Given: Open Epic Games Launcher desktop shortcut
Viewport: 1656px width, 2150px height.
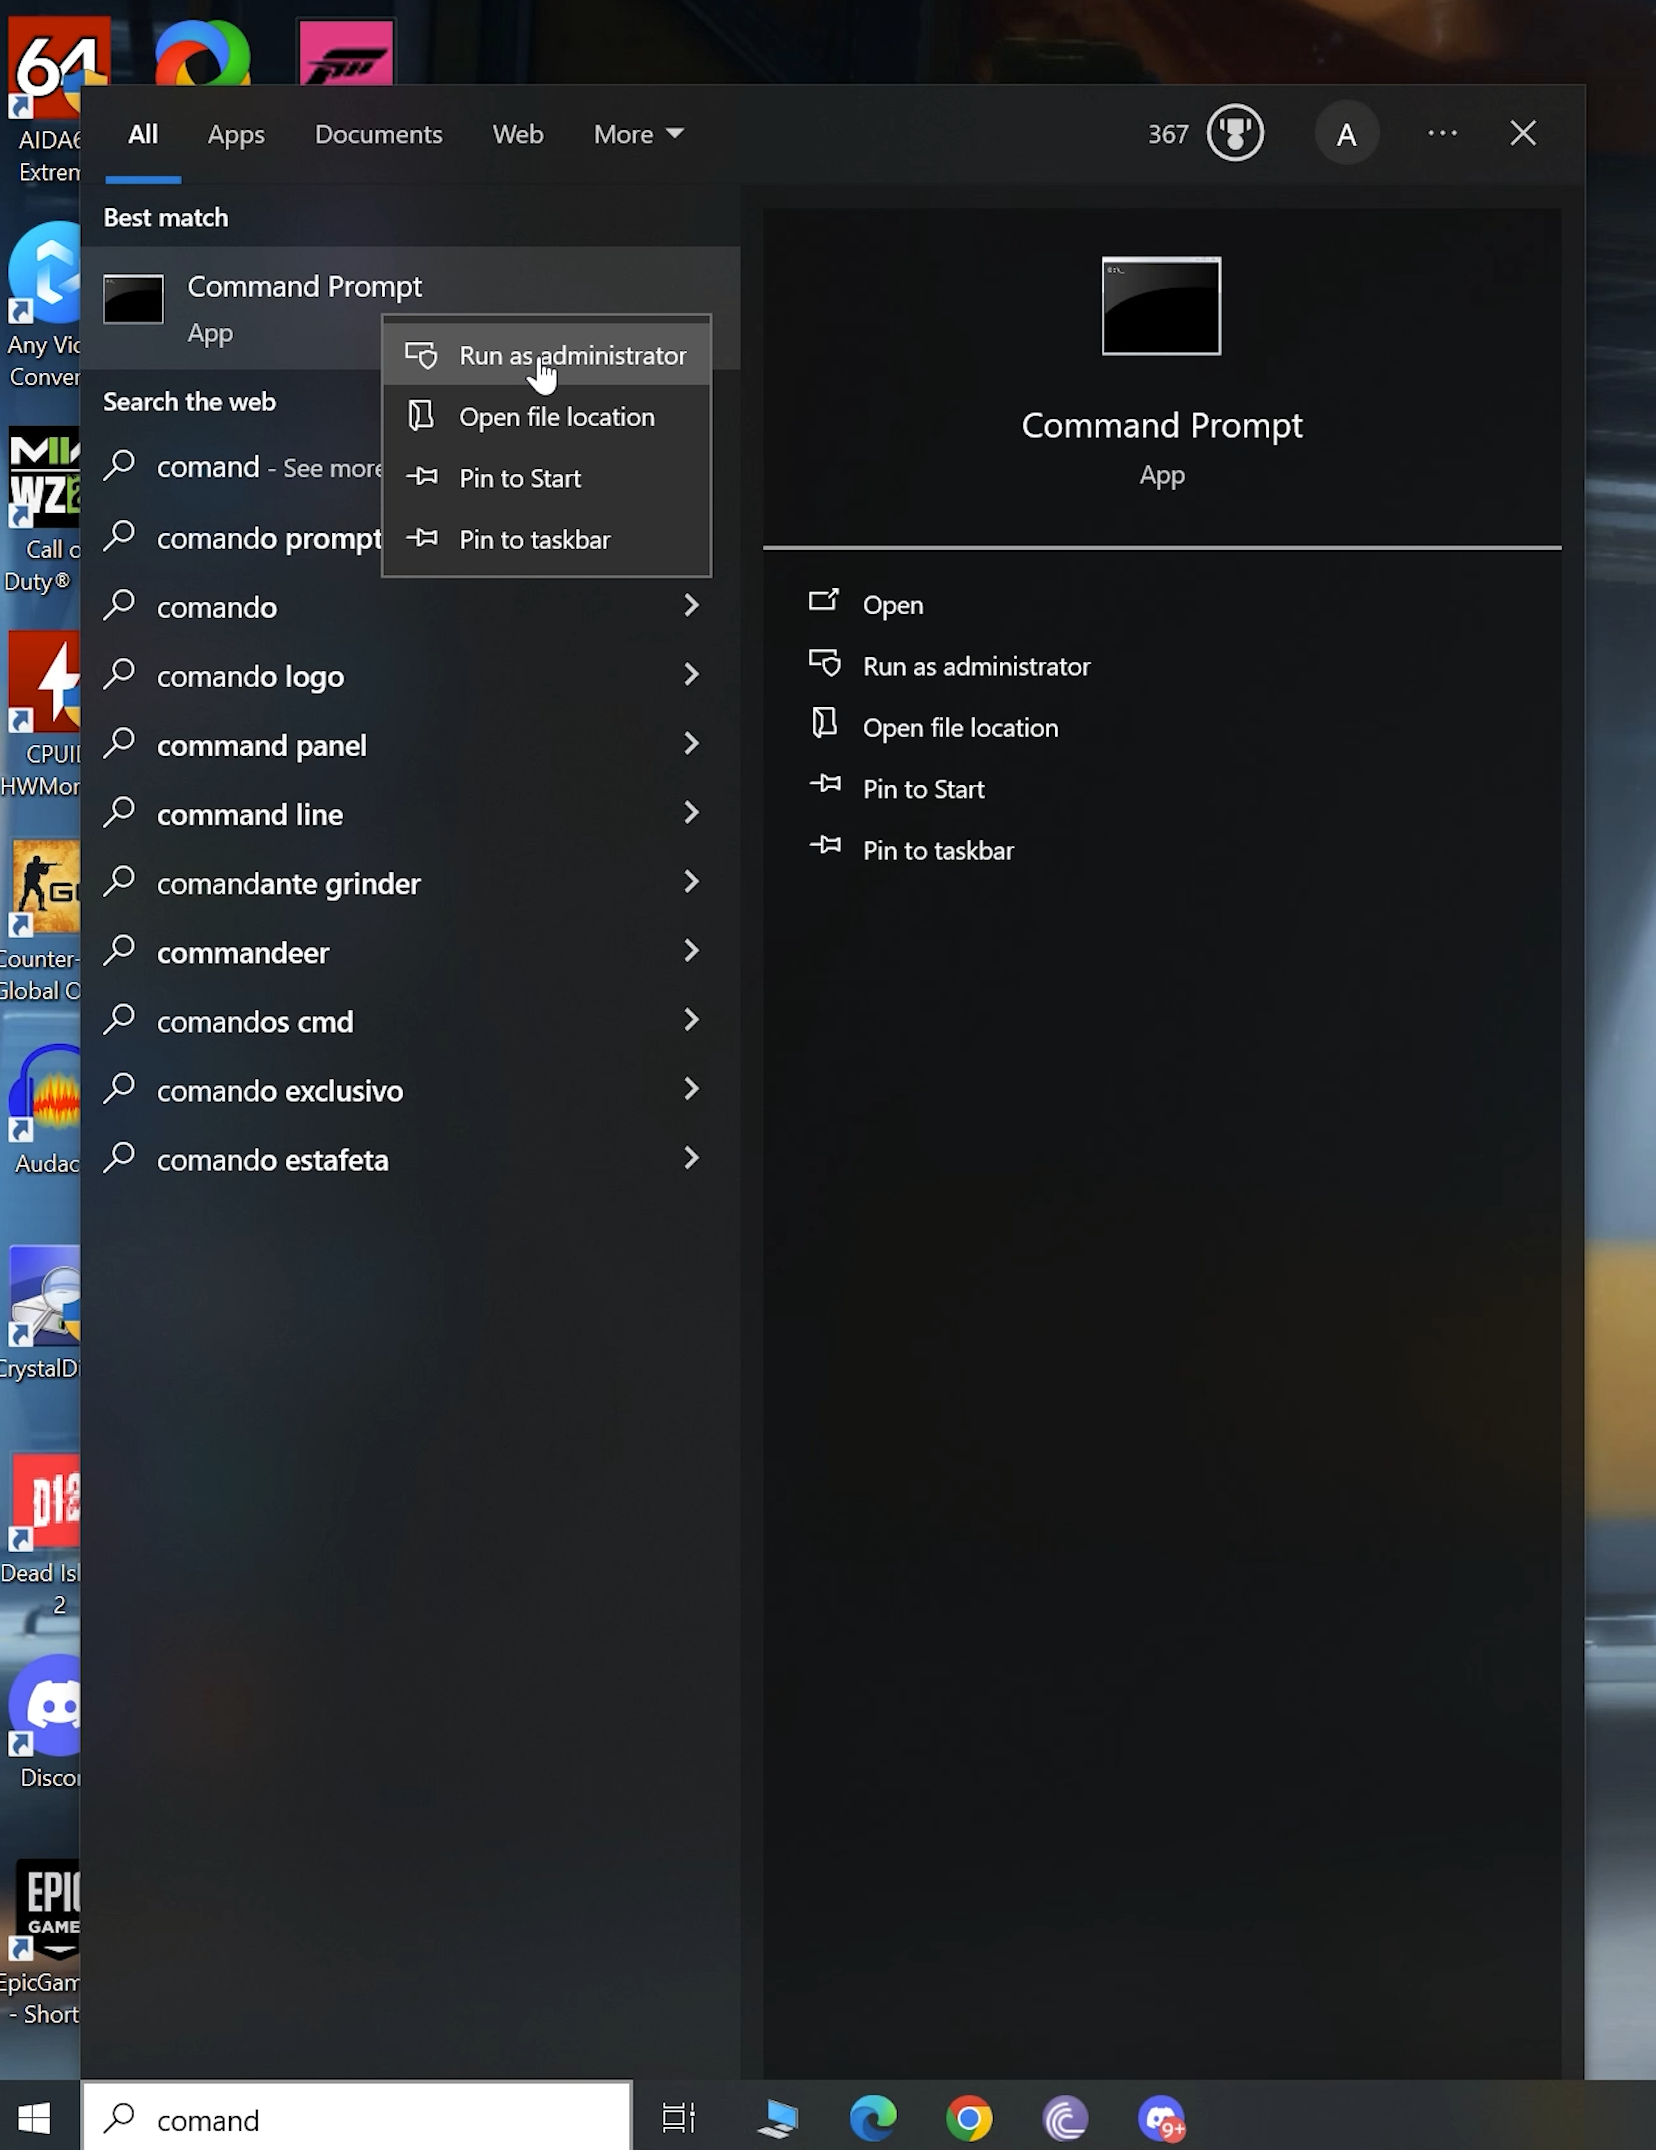Looking at the screenshot, I should coord(41,1943).
